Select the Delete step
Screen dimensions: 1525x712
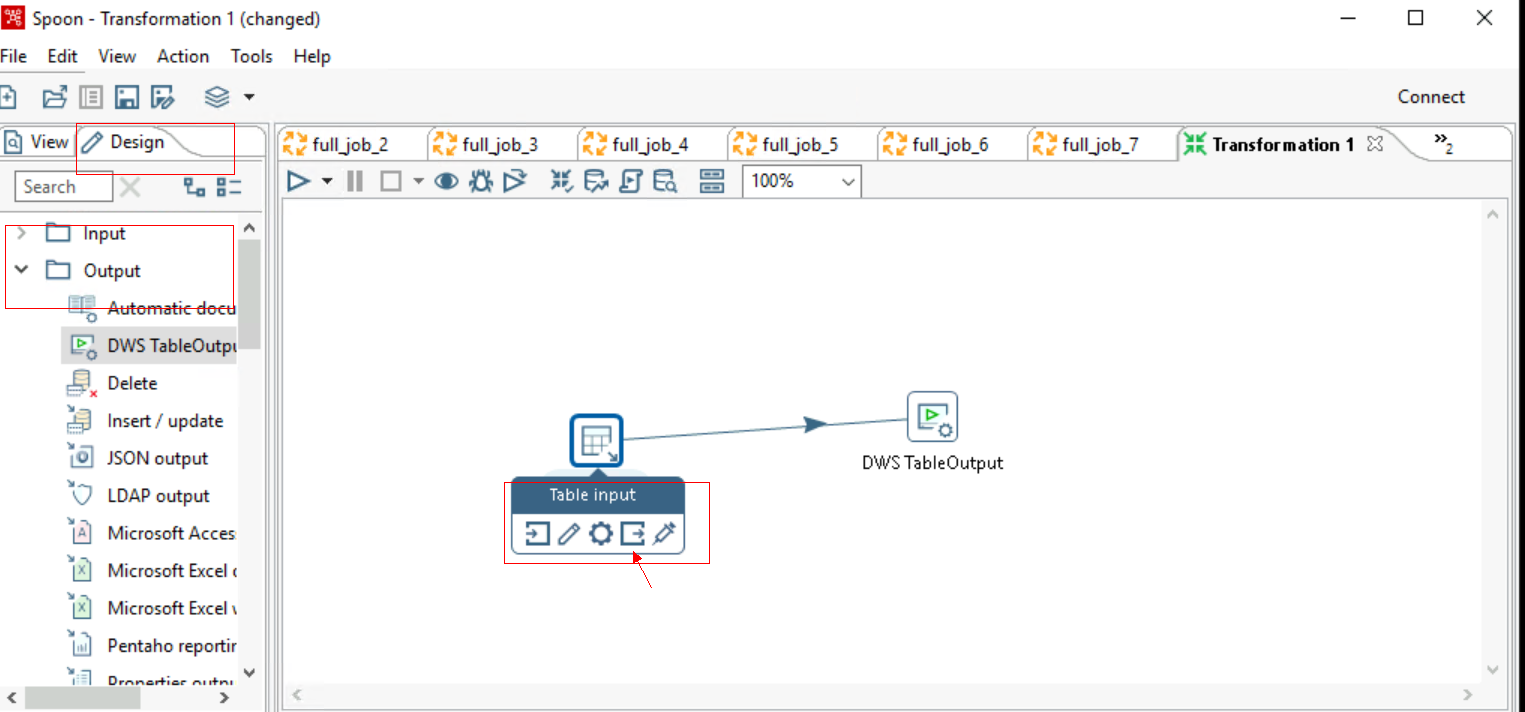point(112,383)
